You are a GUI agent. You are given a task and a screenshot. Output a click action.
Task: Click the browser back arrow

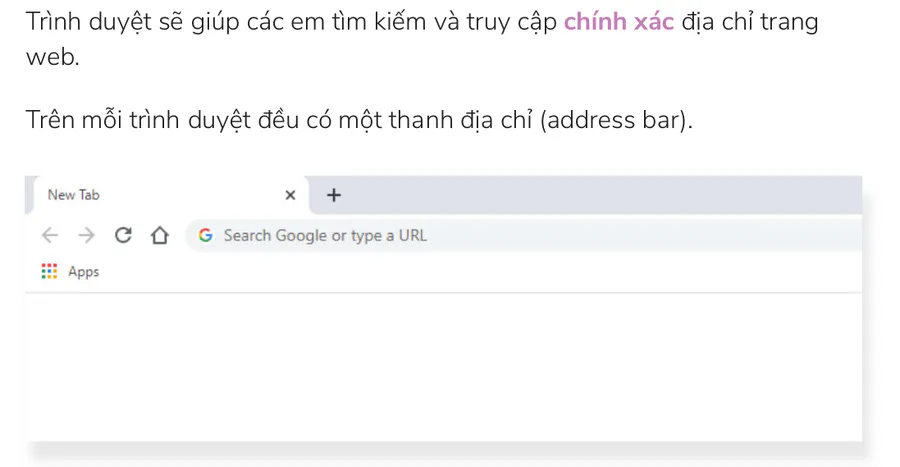(50, 235)
